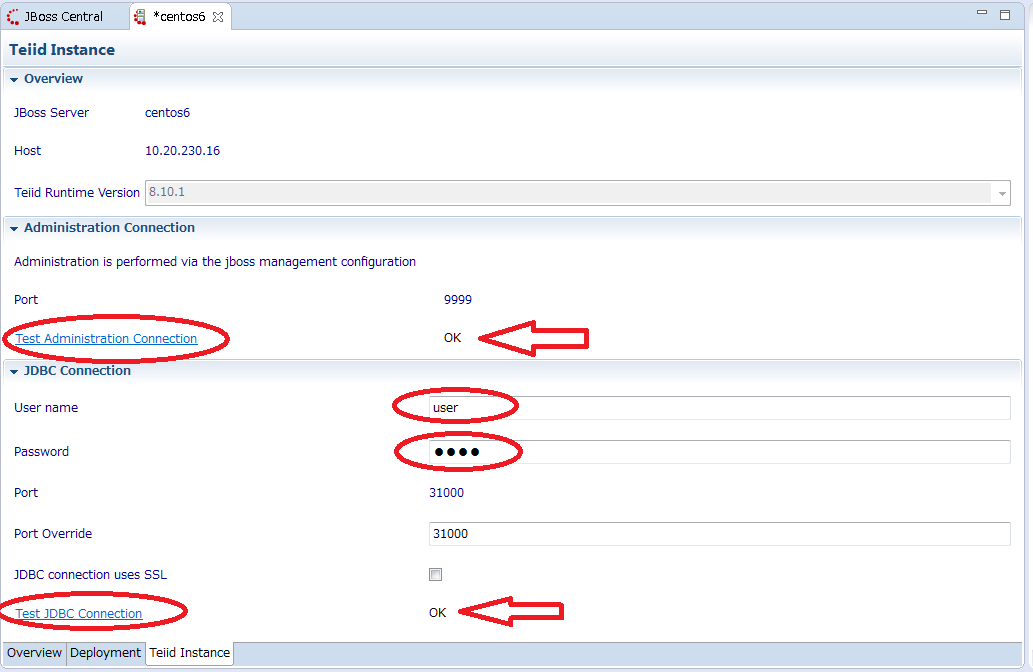
Task: Click the Teiid Runtime Version label
Action: click(x=77, y=192)
